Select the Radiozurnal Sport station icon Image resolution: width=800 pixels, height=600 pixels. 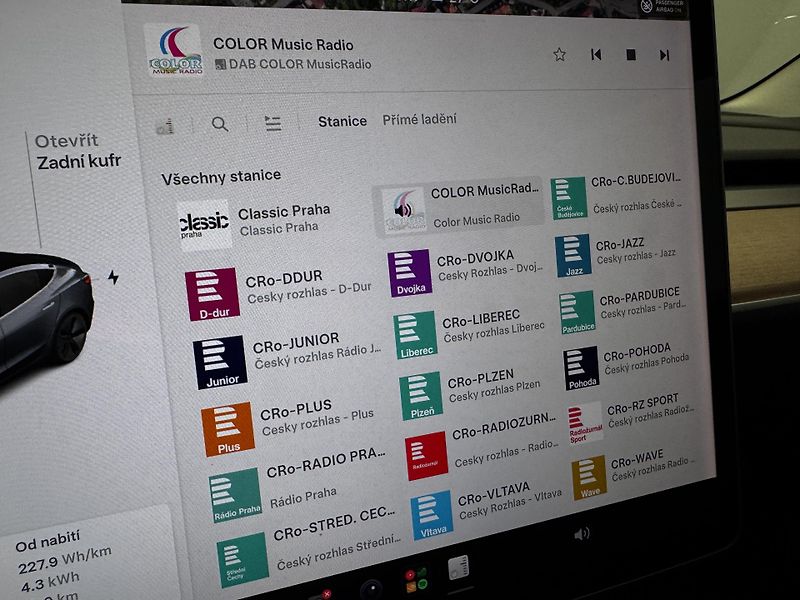[585, 423]
